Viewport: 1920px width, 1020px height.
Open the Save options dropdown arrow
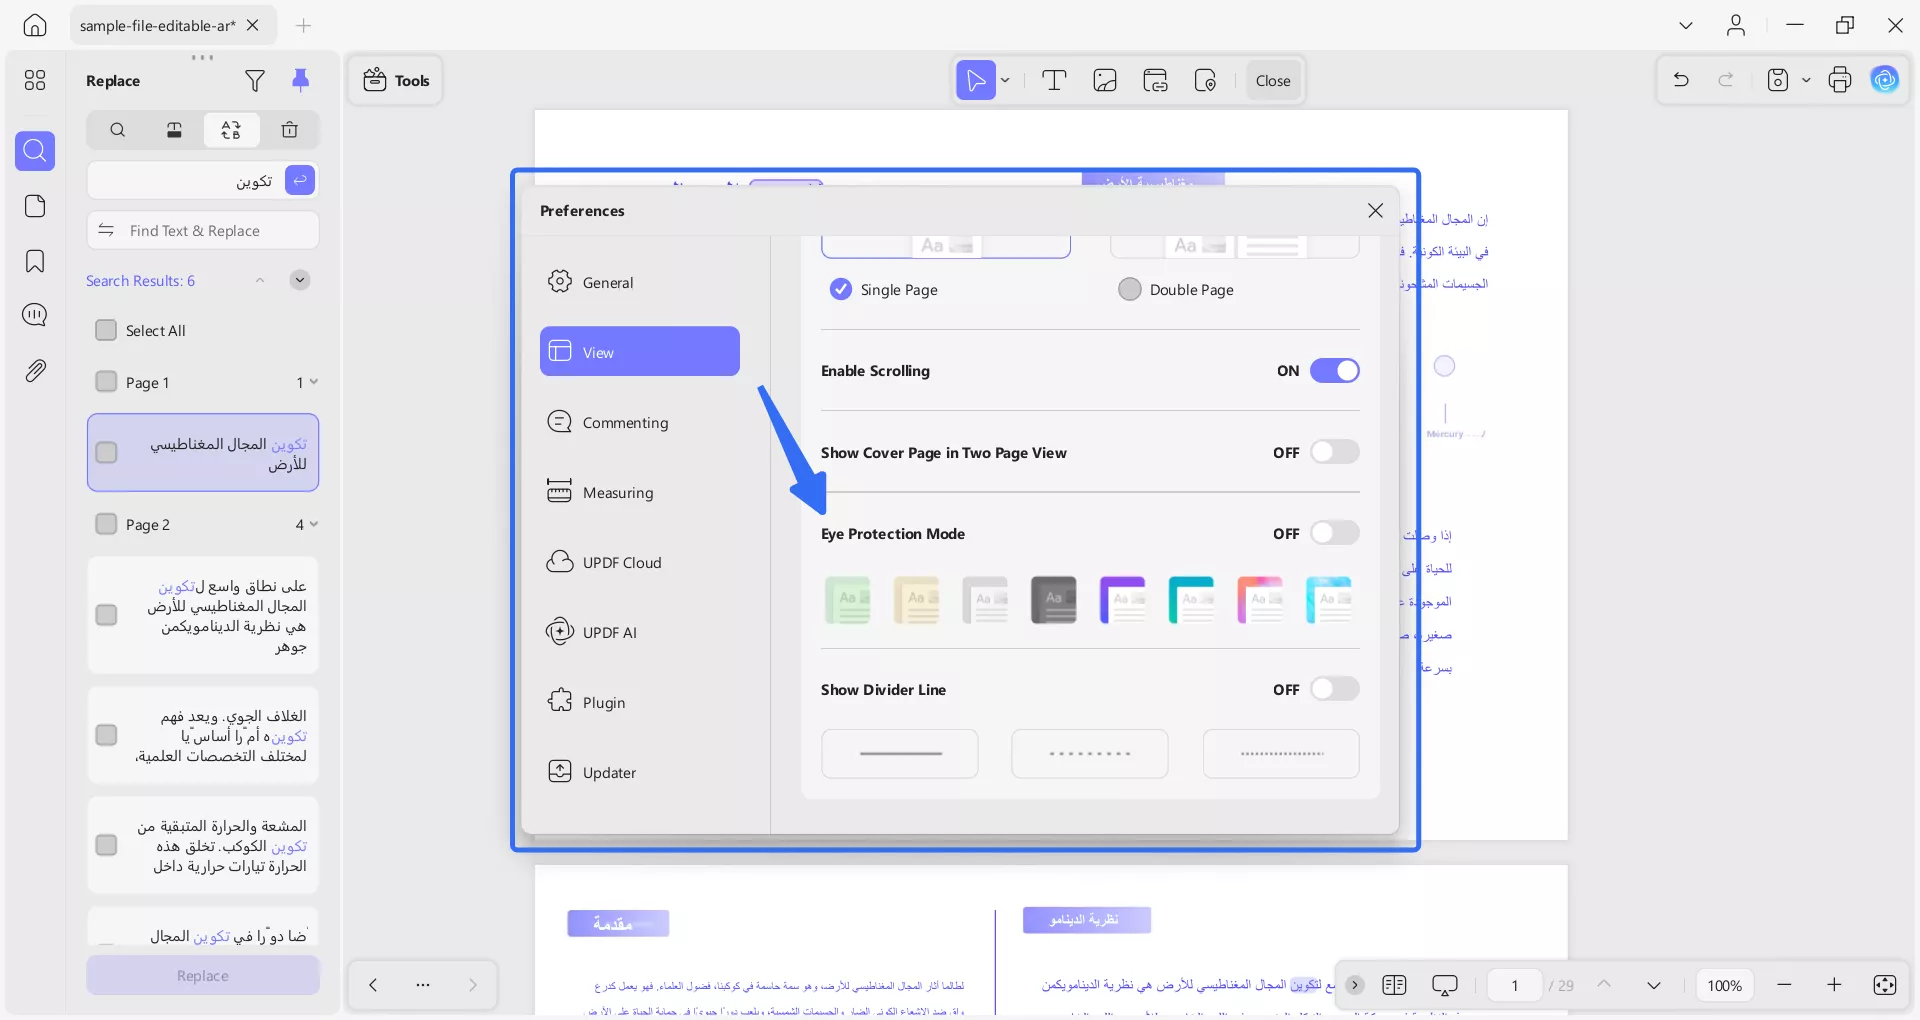coord(1806,80)
